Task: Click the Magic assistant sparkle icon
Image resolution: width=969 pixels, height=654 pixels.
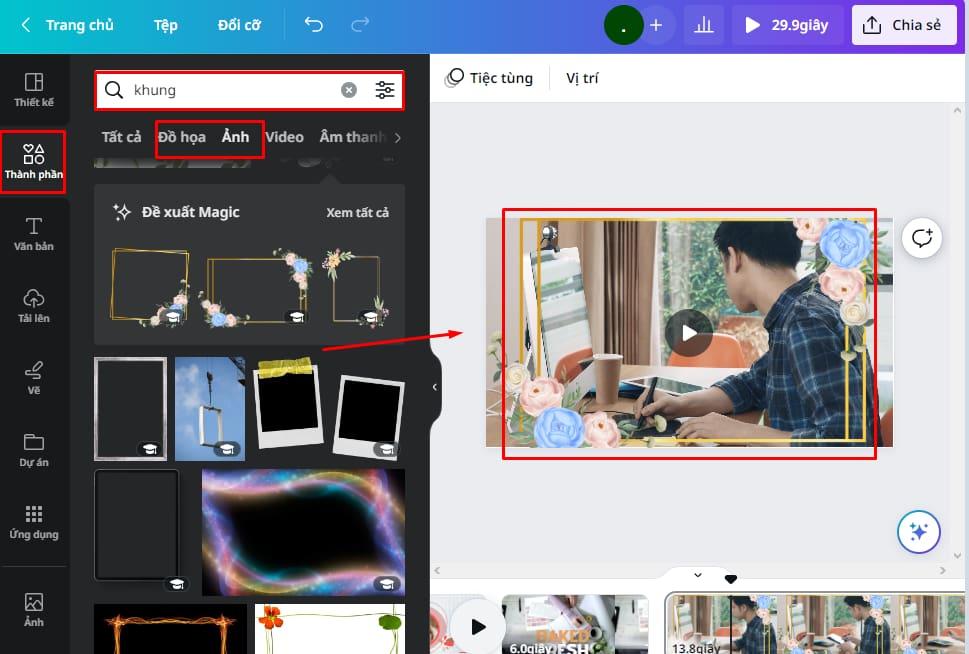Action: click(x=918, y=531)
